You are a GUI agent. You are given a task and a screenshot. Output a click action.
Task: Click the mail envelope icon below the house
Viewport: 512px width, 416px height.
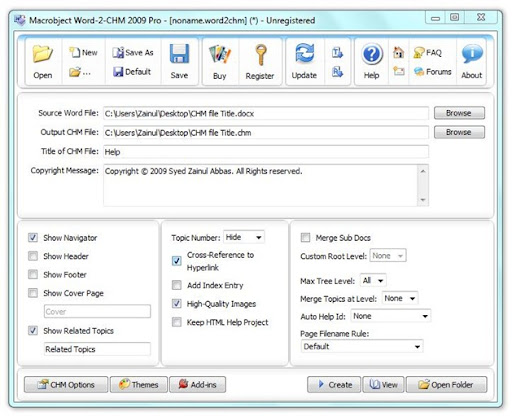pyautogui.click(x=398, y=71)
